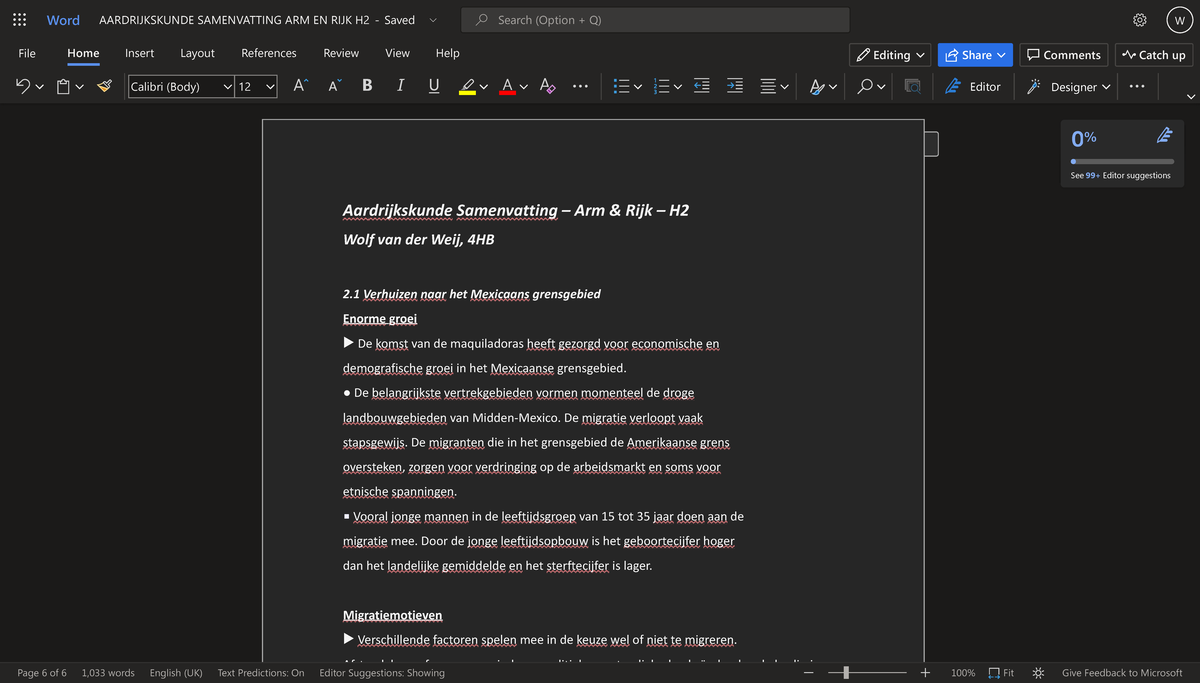Toggle Italic formatting
The width and height of the screenshot is (1200, 683).
400,86
